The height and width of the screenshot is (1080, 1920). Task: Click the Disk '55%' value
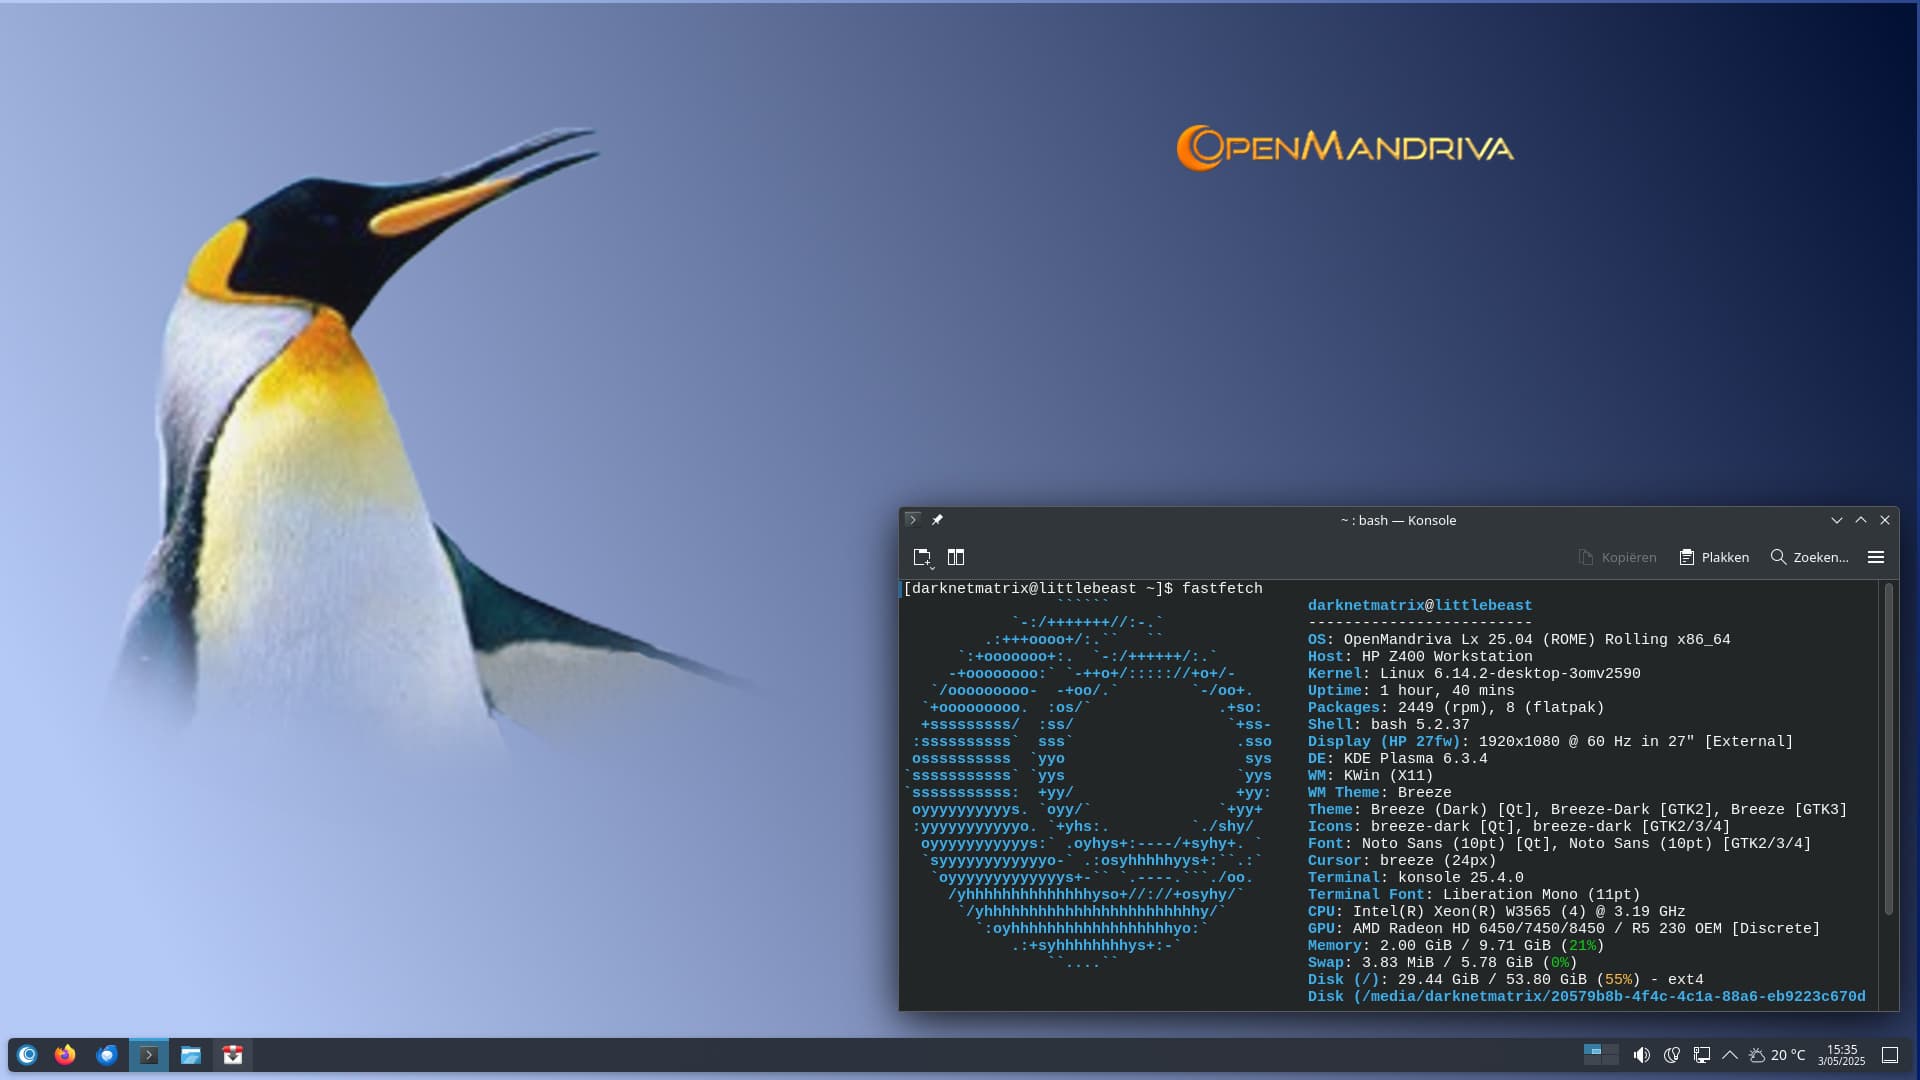click(1618, 979)
